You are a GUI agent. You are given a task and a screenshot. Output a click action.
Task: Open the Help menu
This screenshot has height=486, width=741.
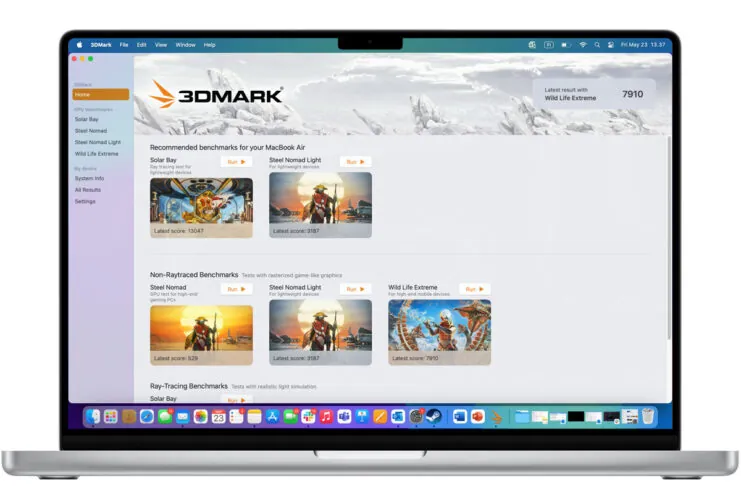(x=209, y=45)
